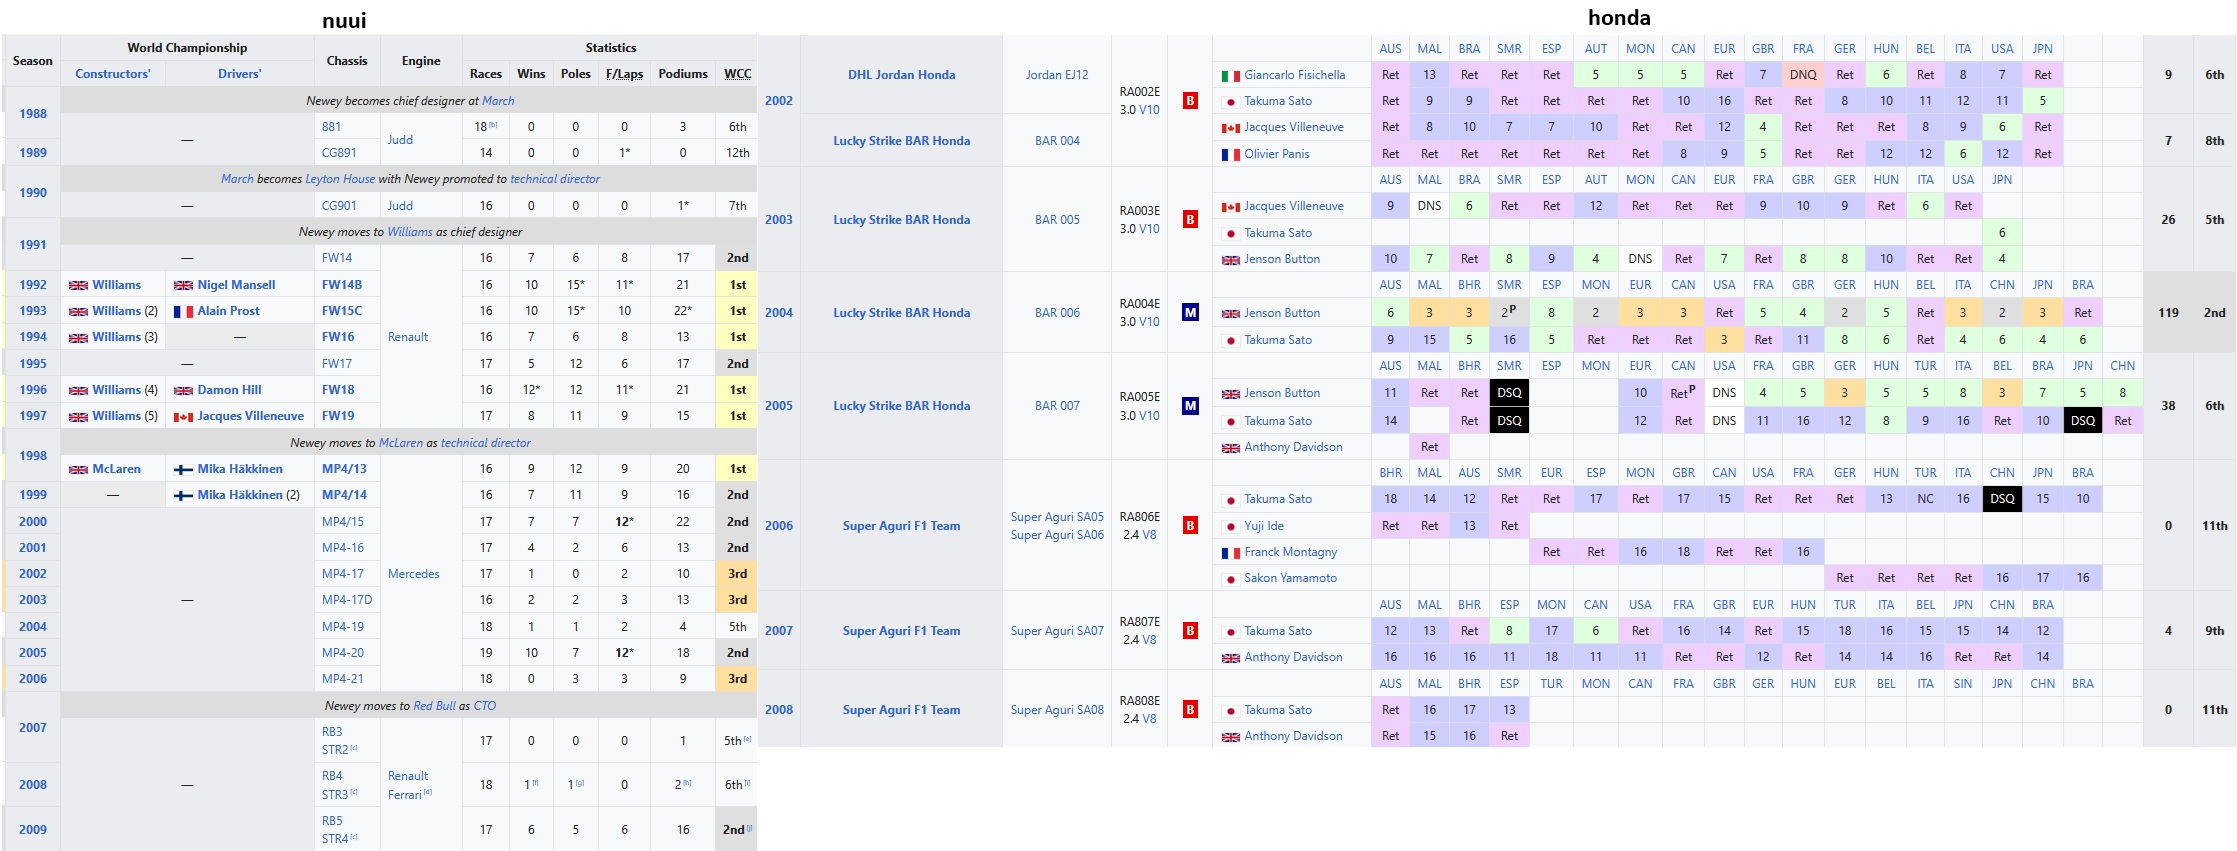The image size is (2237, 851).
Task: Select the DNQ result cell
Action: [1803, 75]
